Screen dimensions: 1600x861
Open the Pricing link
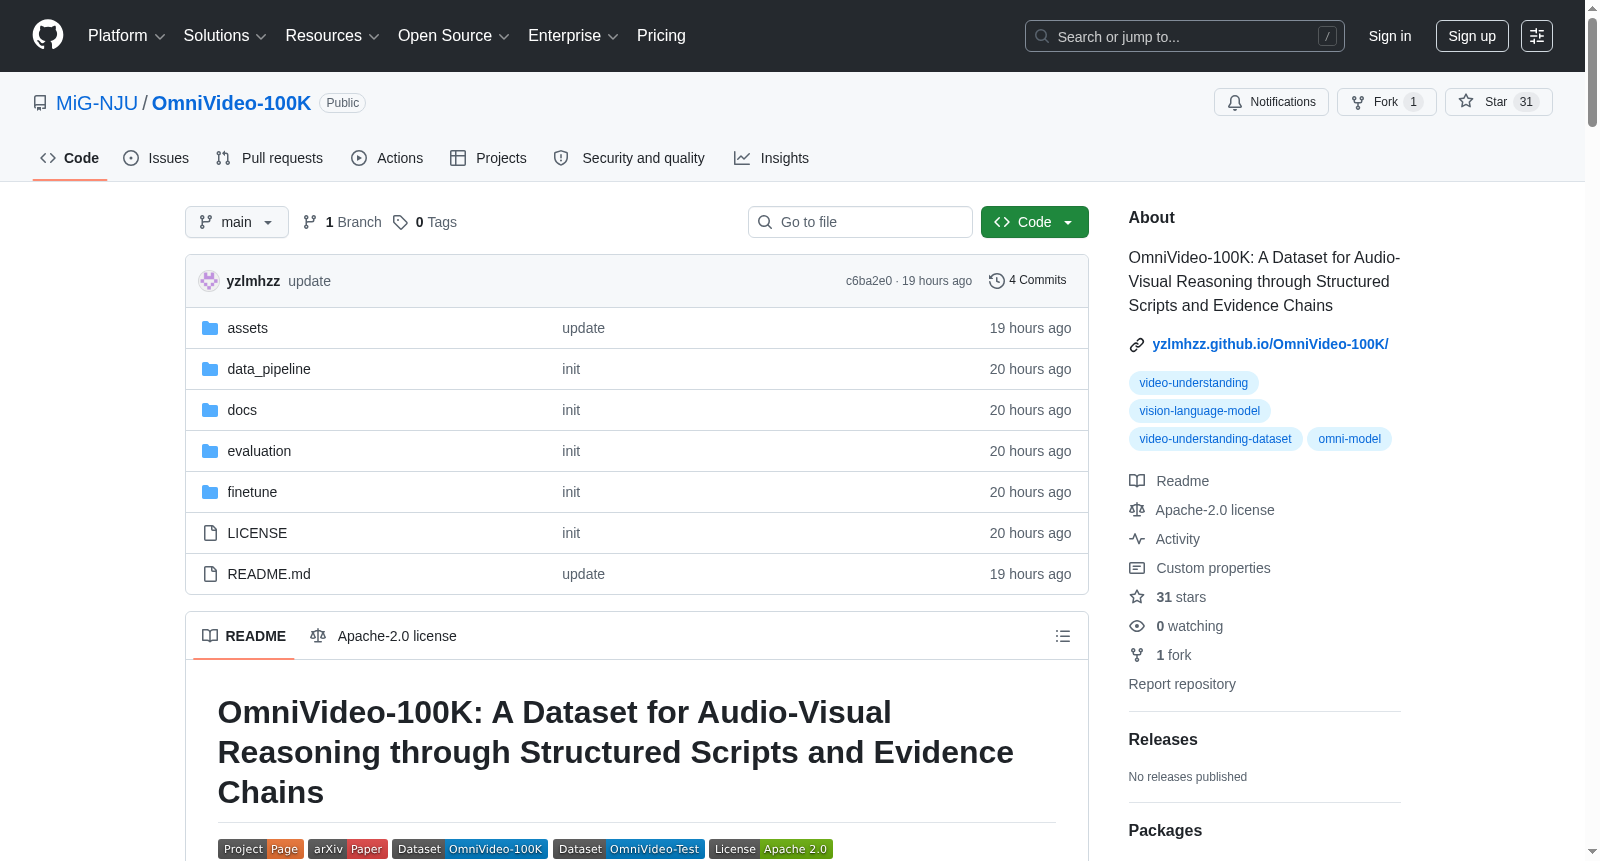661,36
